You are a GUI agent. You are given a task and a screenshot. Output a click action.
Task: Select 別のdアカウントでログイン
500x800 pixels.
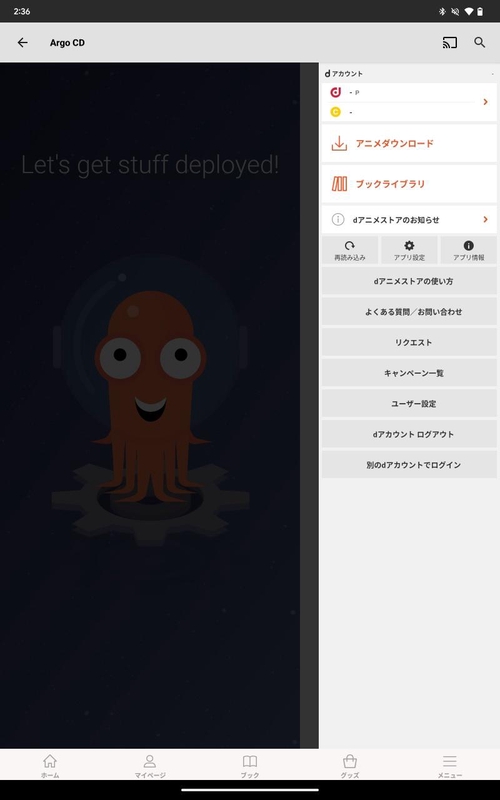(x=409, y=465)
